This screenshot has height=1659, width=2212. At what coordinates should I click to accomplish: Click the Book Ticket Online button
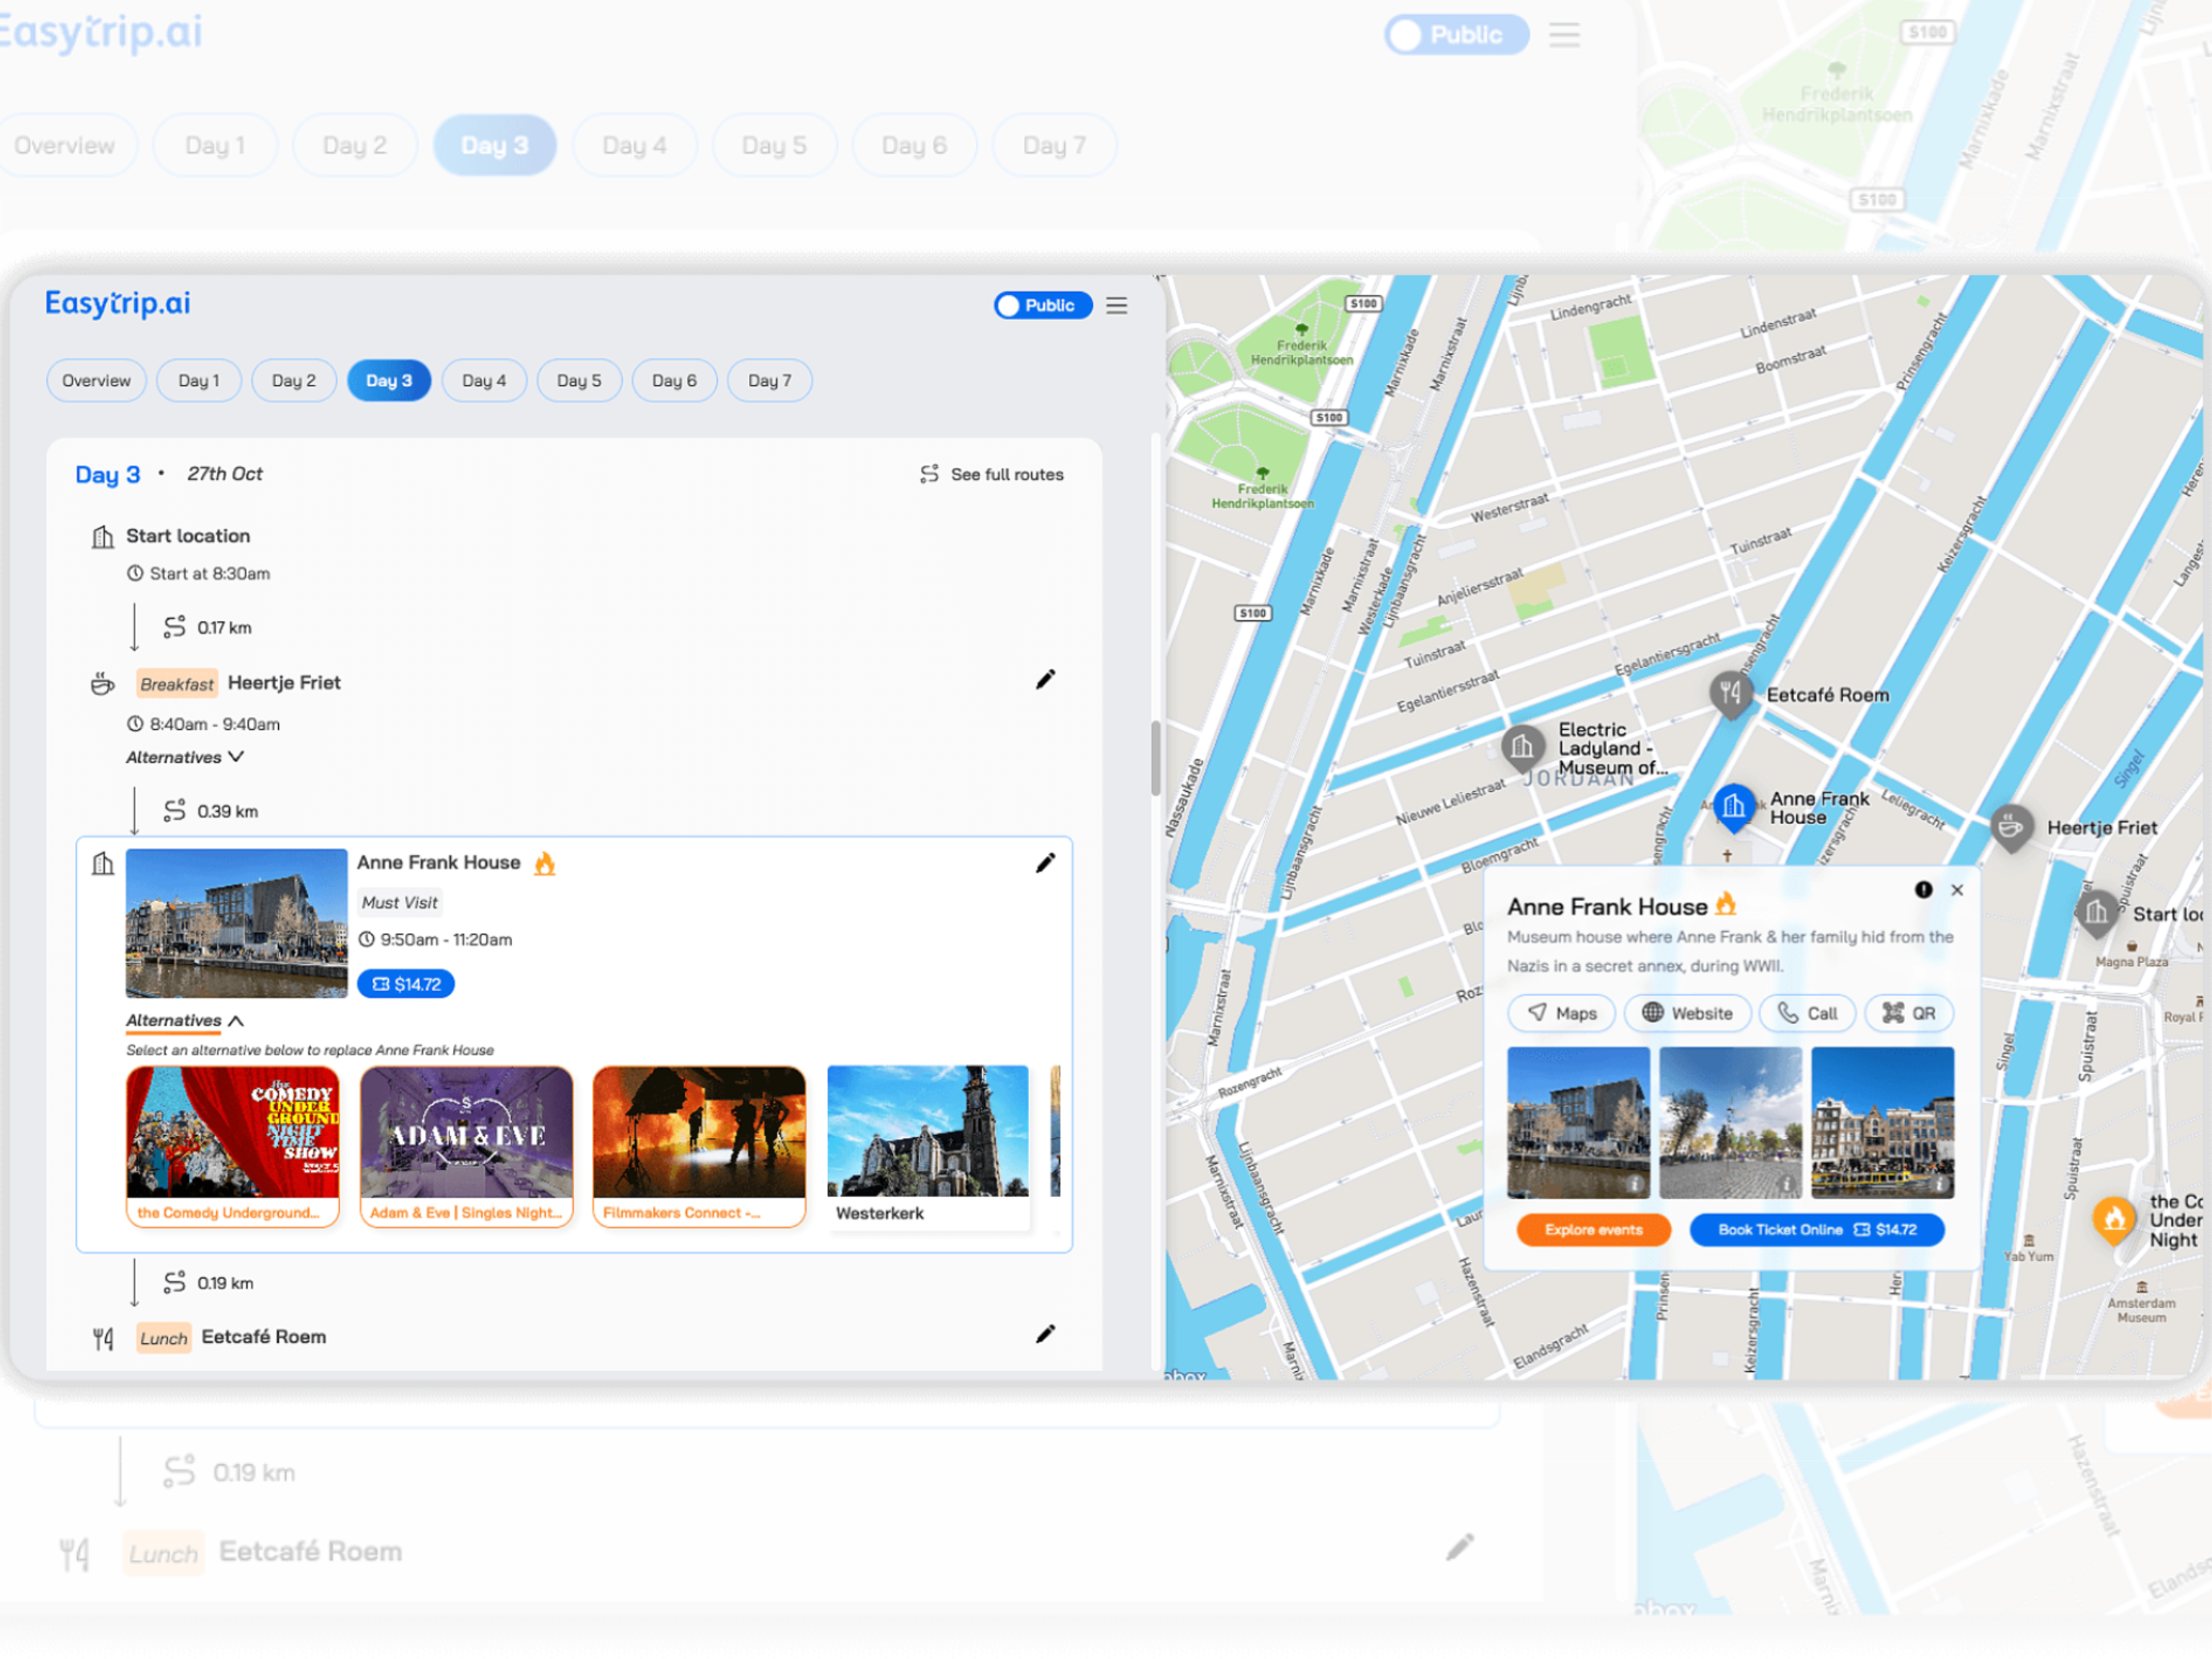pyautogui.click(x=1816, y=1230)
